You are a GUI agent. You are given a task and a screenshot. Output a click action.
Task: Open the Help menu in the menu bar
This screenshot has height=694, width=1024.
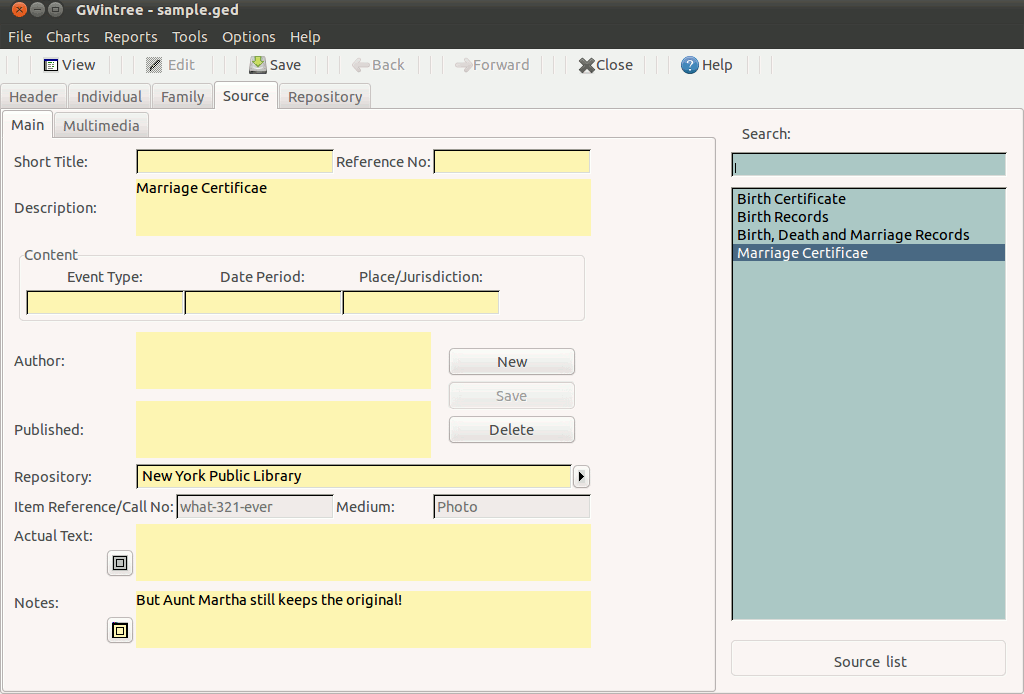click(x=305, y=37)
